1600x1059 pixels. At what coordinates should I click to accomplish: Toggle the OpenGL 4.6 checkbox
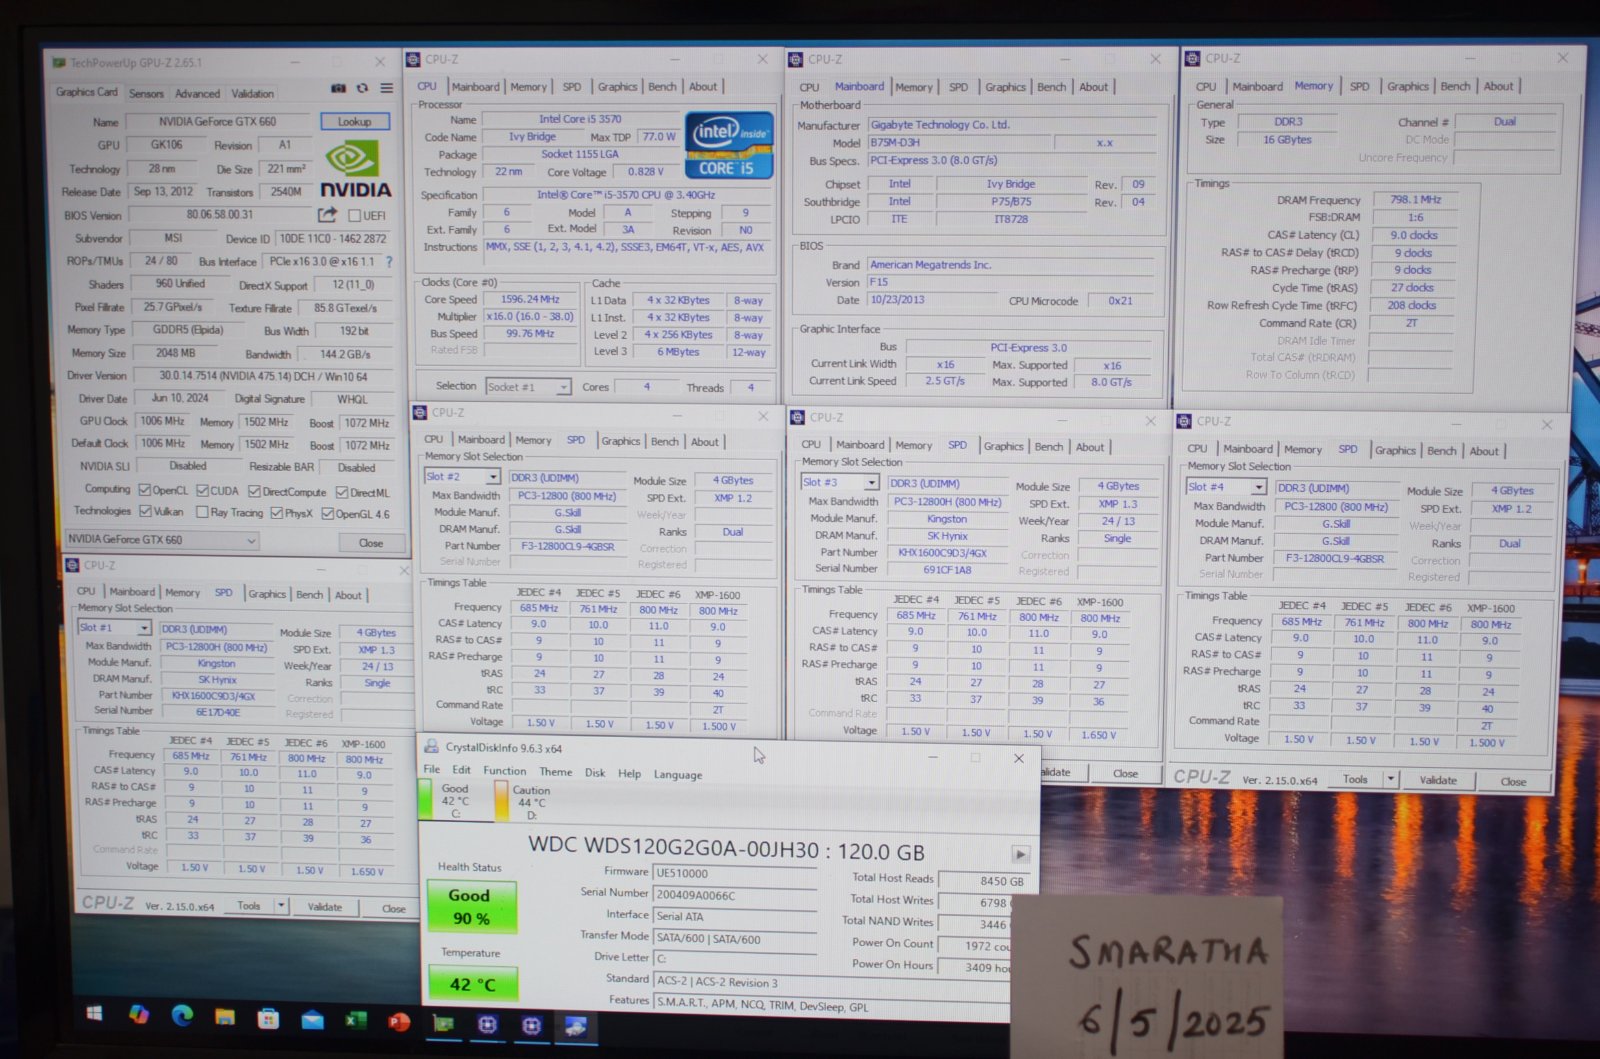point(327,514)
